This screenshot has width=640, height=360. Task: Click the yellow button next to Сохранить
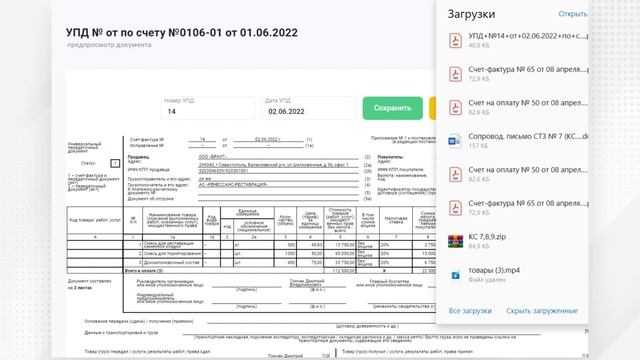pyautogui.click(x=433, y=108)
